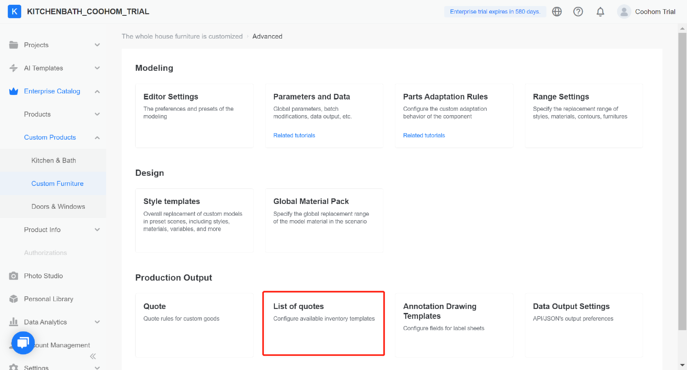Collapse the Enterprise Catalog chevron
This screenshot has height=370, width=687.
(97, 91)
